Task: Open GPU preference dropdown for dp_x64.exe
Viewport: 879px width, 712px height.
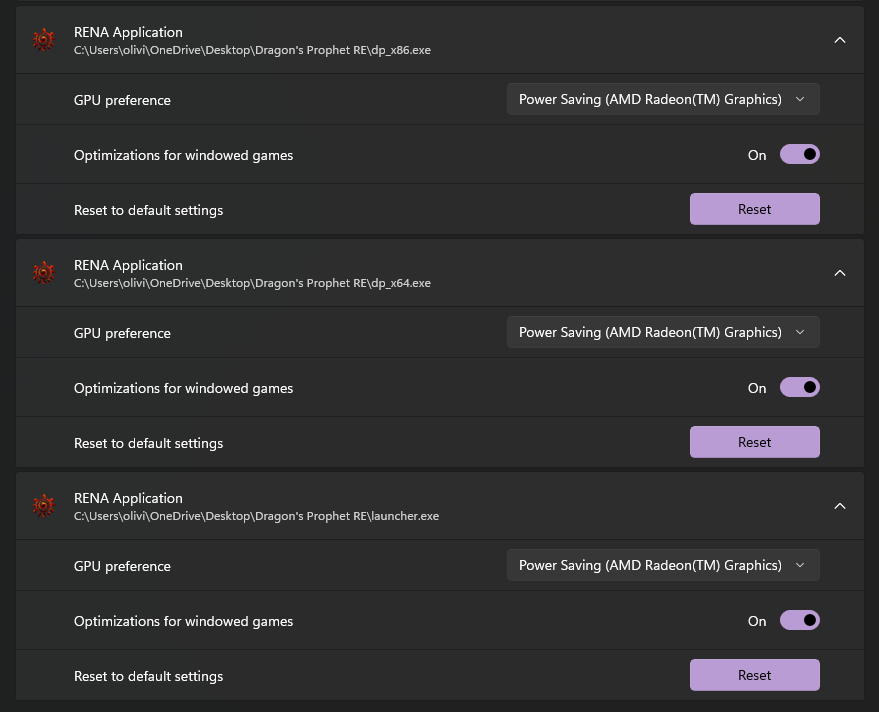Action: 663,332
